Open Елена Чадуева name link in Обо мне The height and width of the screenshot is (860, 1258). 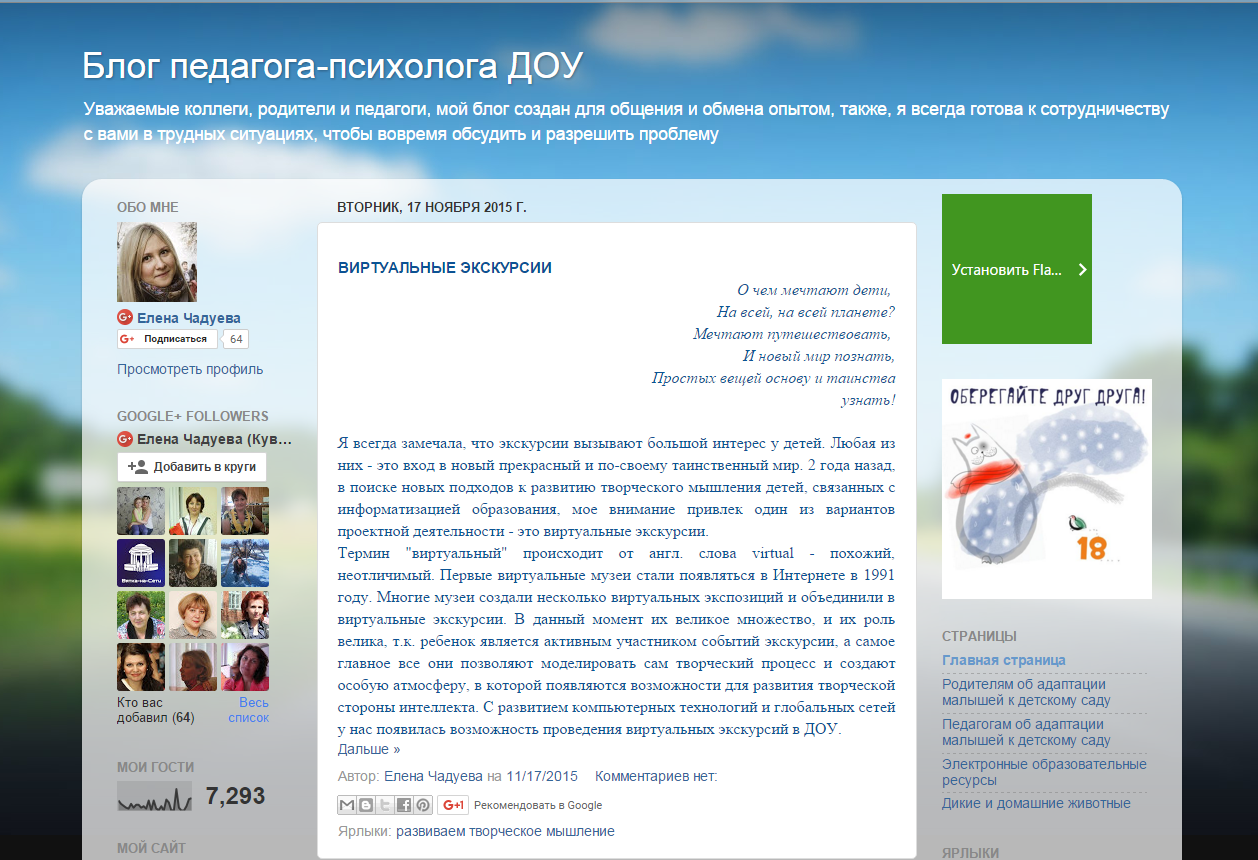[x=189, y=318]
